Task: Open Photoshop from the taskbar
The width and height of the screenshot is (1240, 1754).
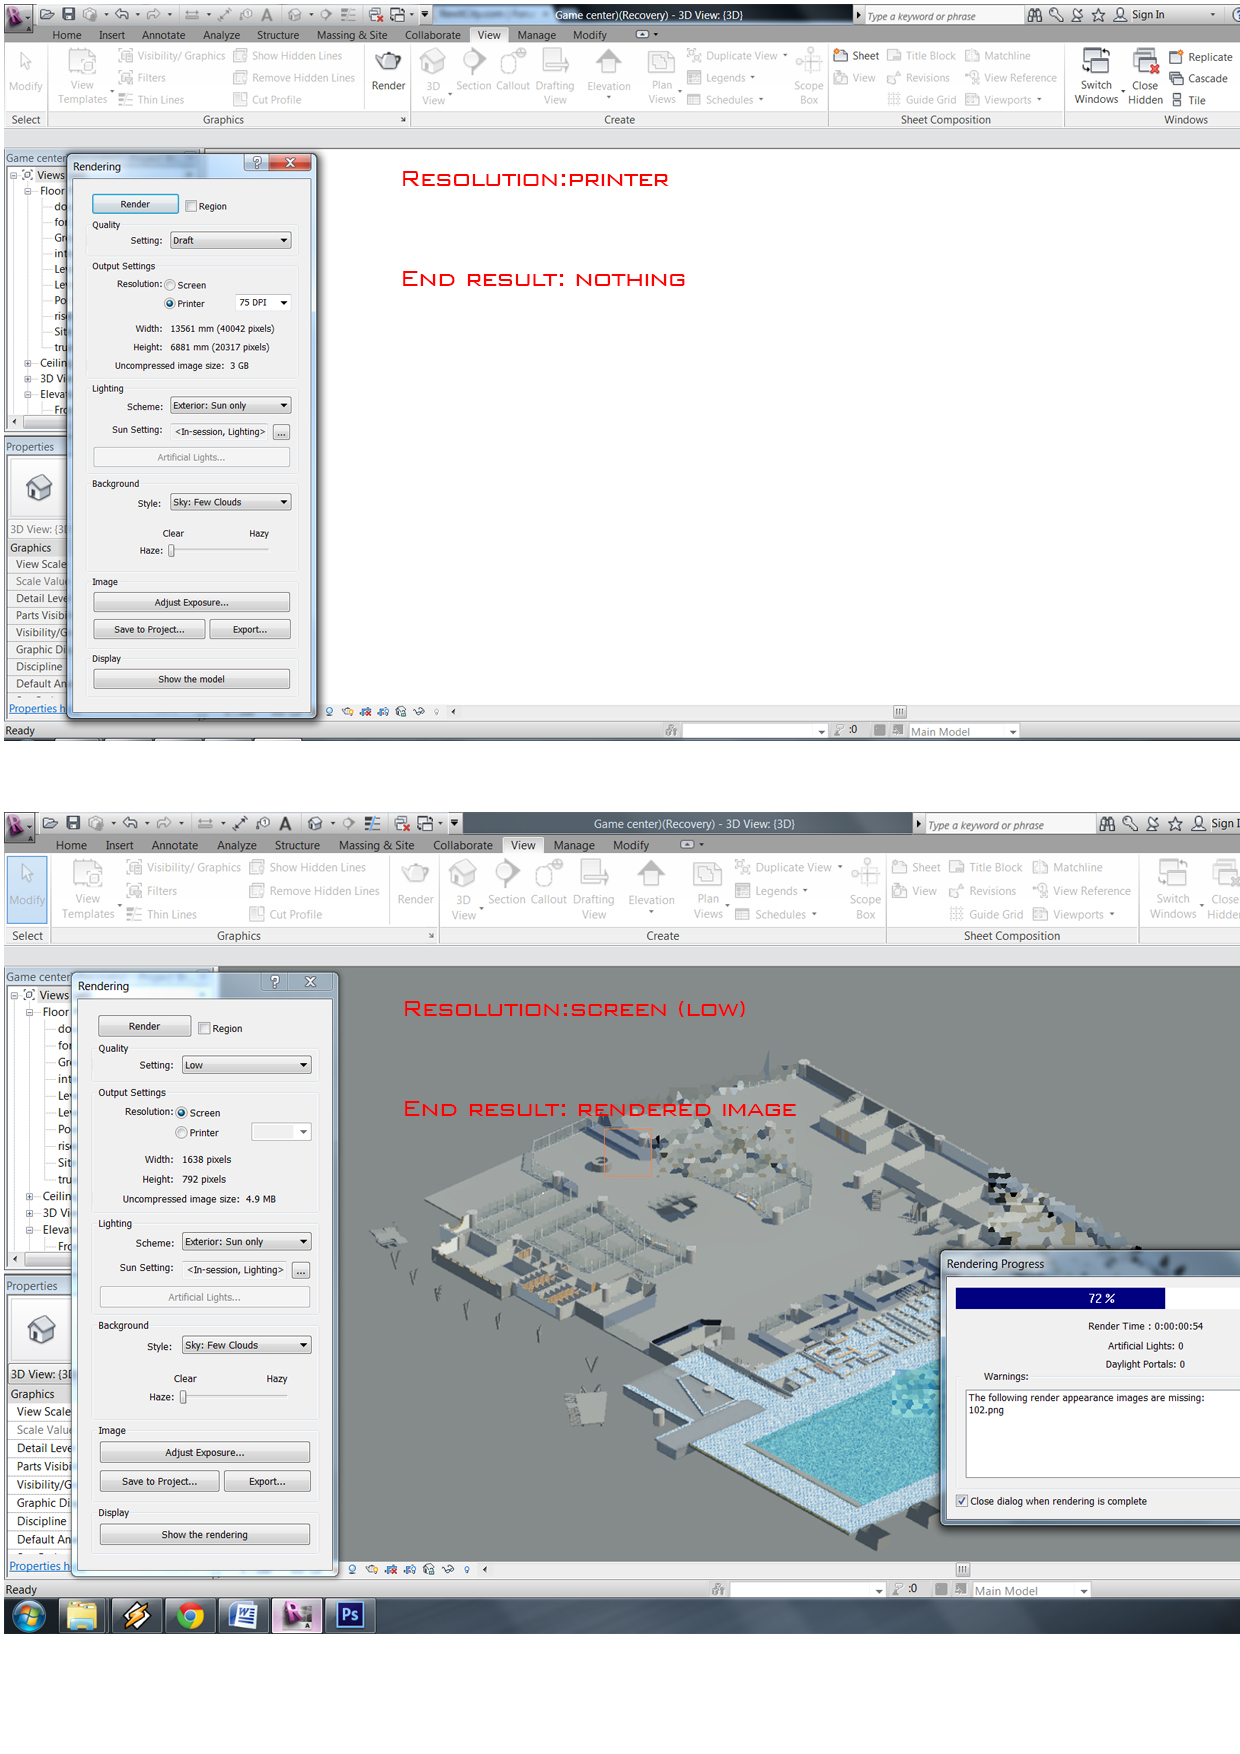Action: (x=350, y=1615)
